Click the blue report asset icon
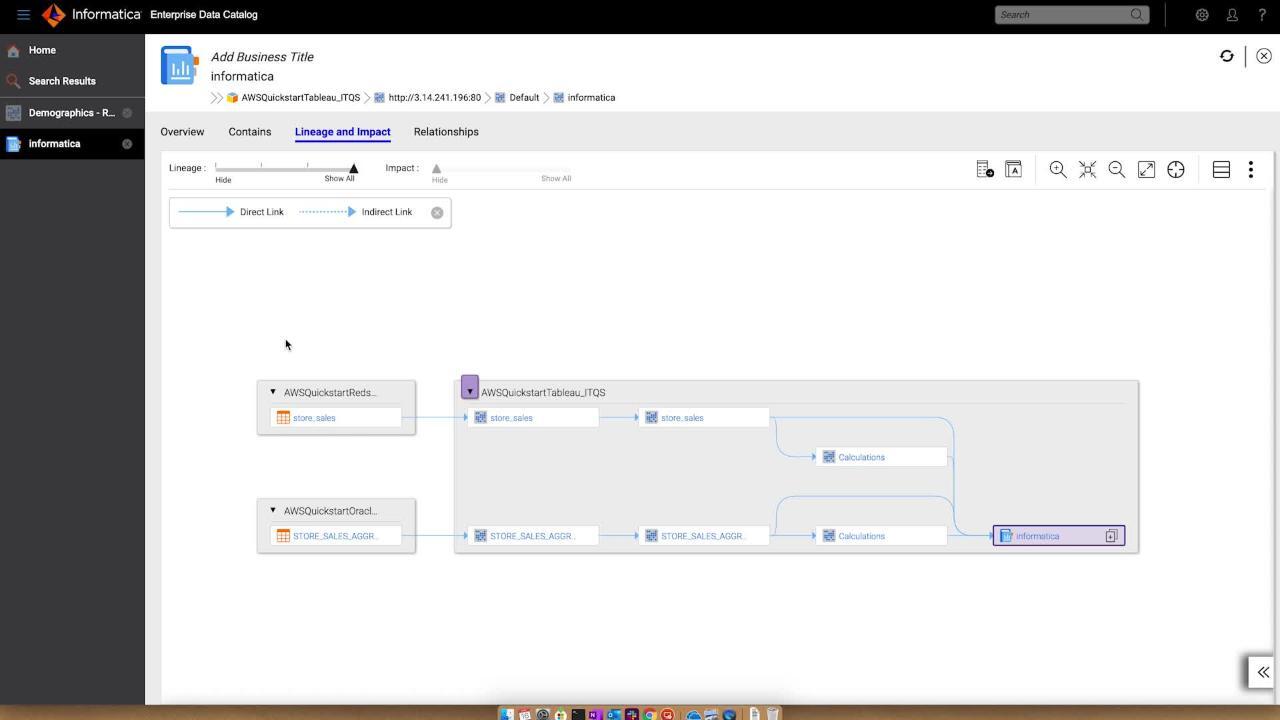Image resolution: width=1280 pixels, height=720 pixels. point(180,65)
